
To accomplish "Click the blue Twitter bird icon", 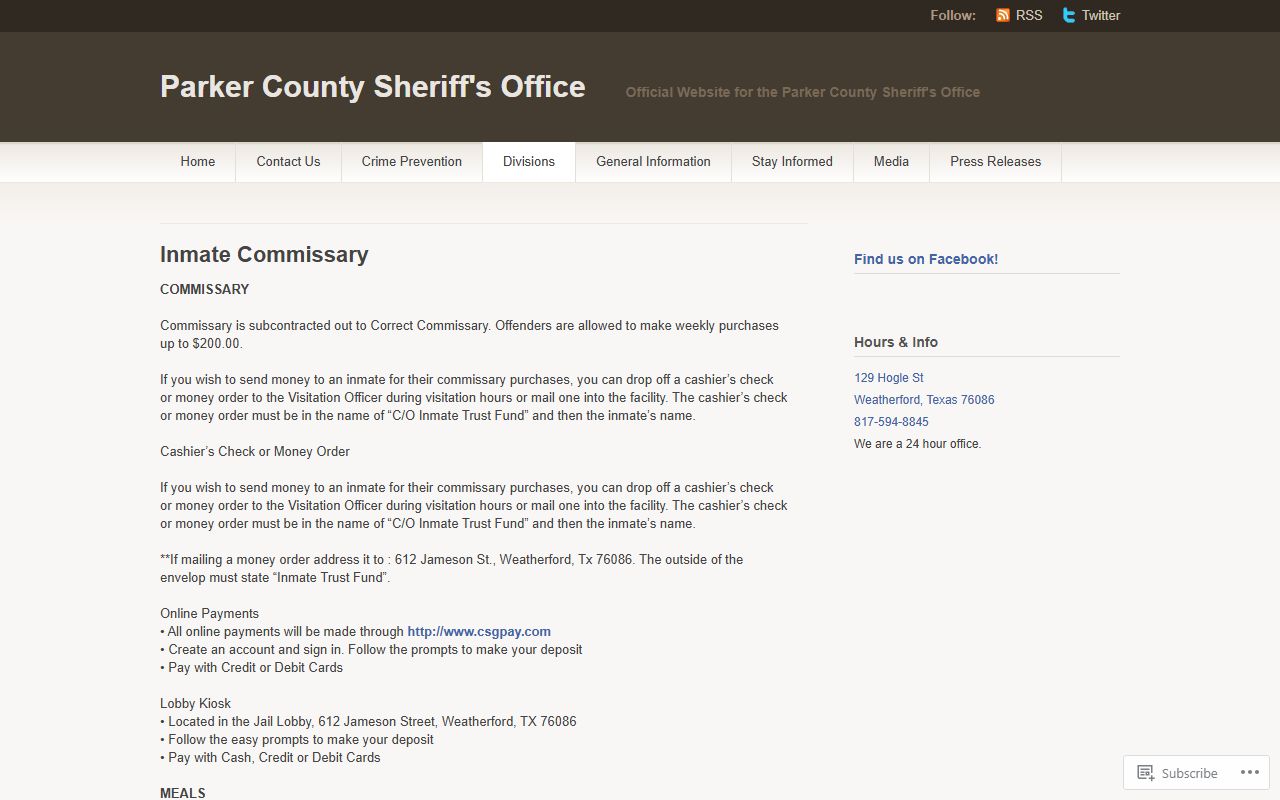I will coord(1069,15).
